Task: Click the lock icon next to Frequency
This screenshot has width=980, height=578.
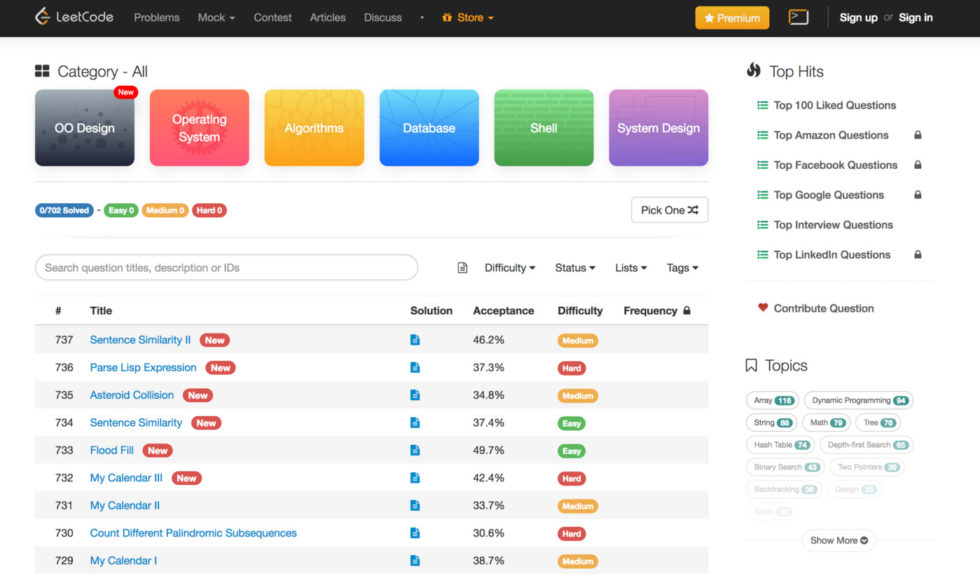Action: [x=687, y=311]
